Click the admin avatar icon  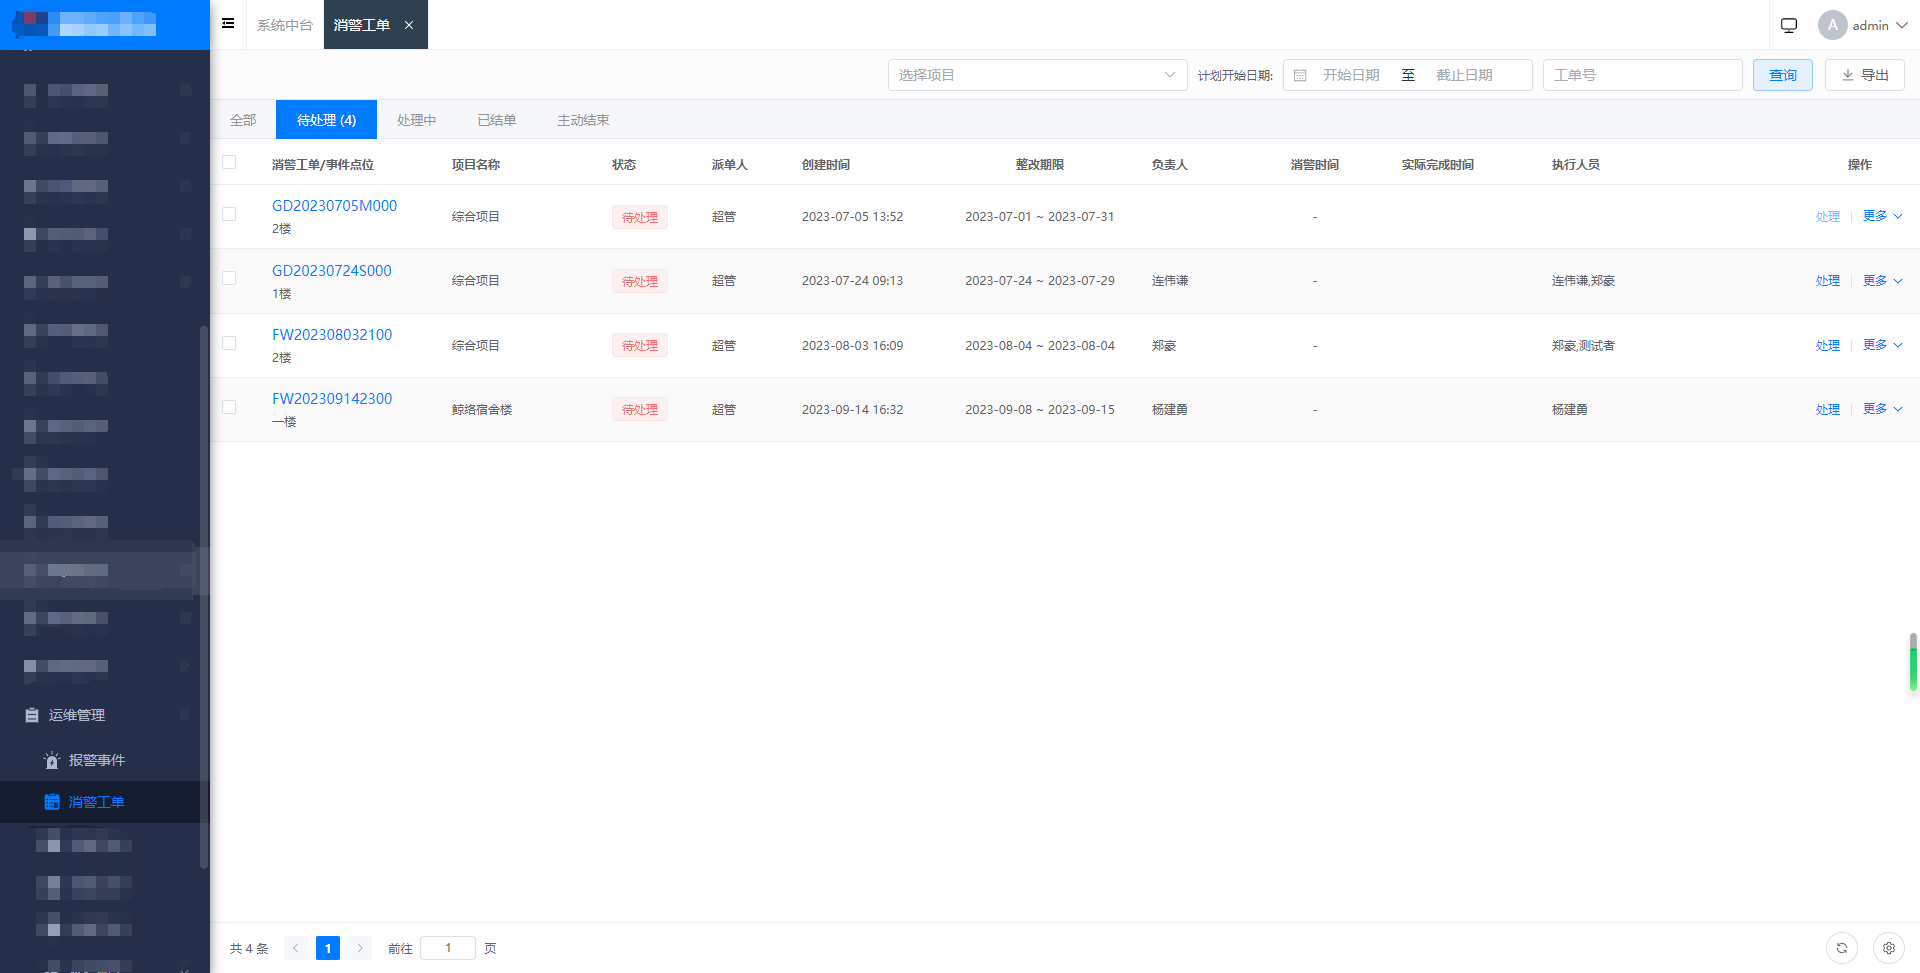[x=1832, y=25]
